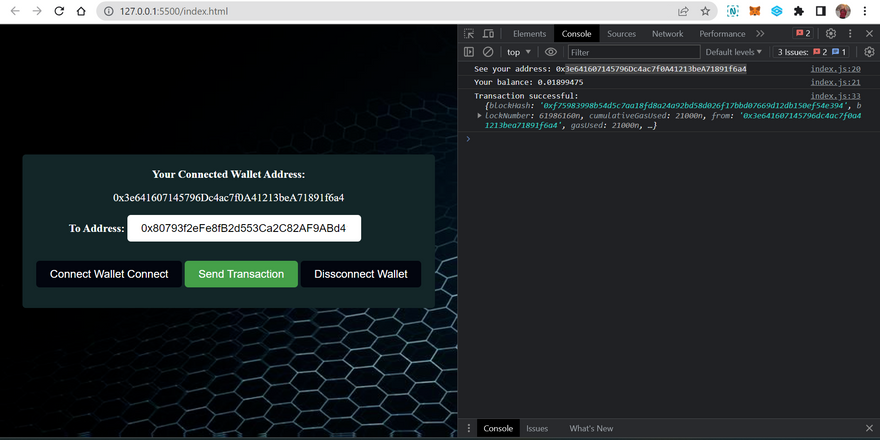880x440 pixels.
Task: Reload the page
Action: tap(59, 11)
